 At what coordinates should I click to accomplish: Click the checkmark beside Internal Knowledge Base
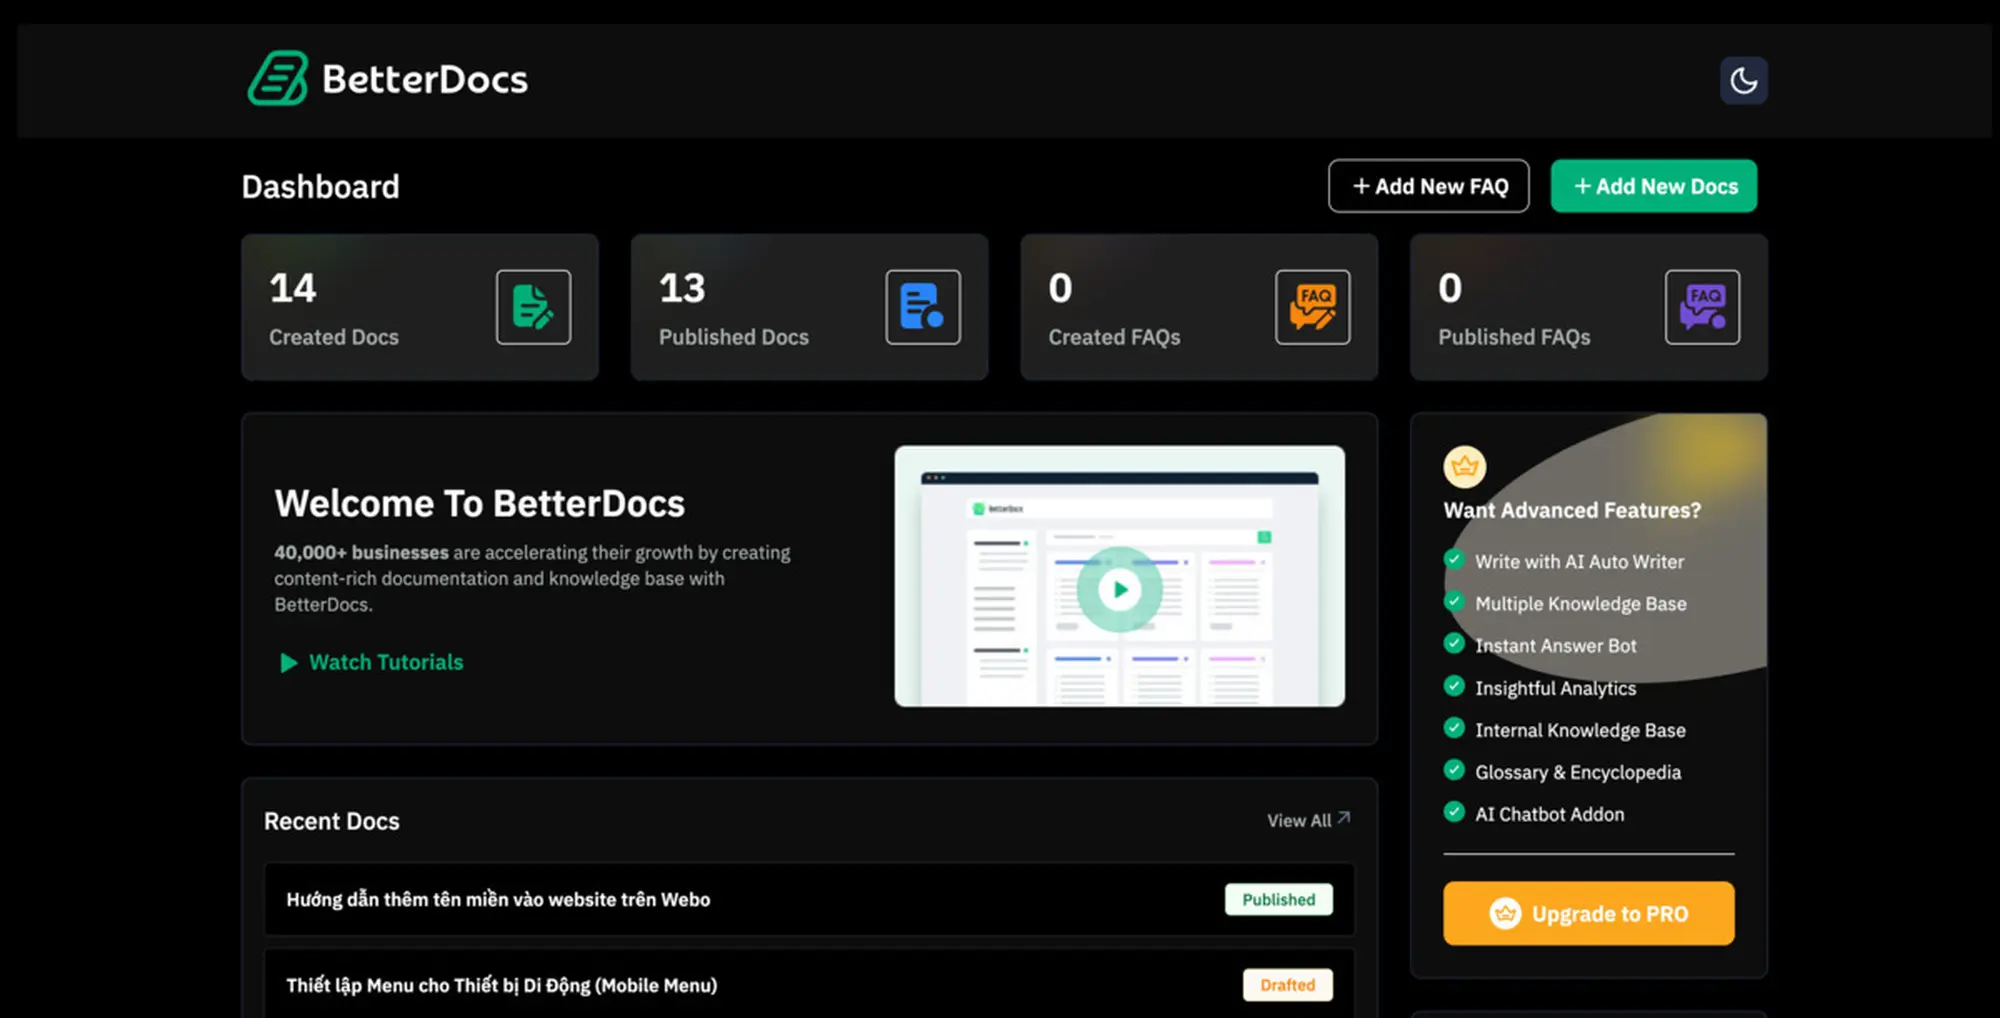[1454, 728]
